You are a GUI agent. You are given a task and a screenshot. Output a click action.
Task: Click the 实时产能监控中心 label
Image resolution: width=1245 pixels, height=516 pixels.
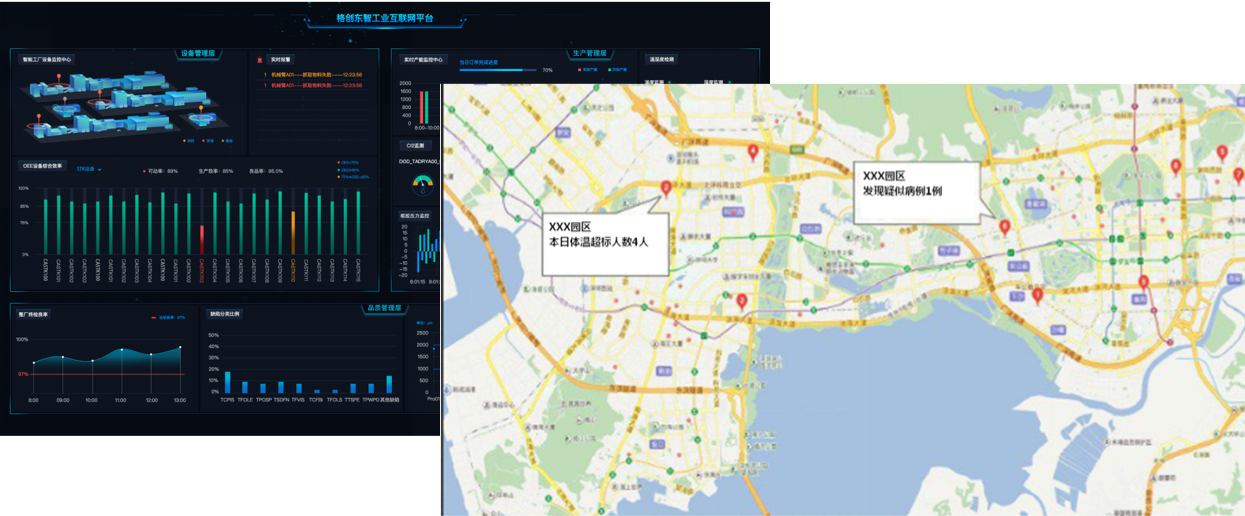coord(423,60)
